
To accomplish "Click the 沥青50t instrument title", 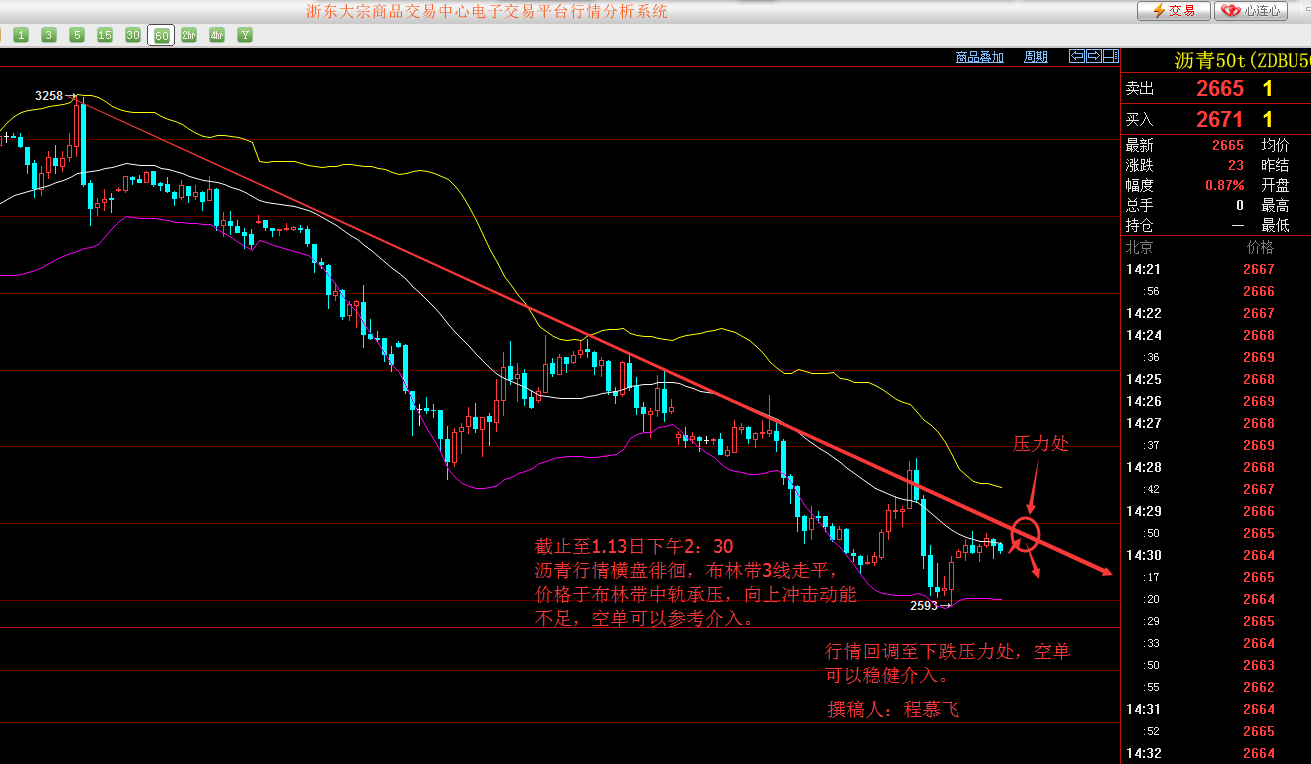I will click(x=1242, y=59).
